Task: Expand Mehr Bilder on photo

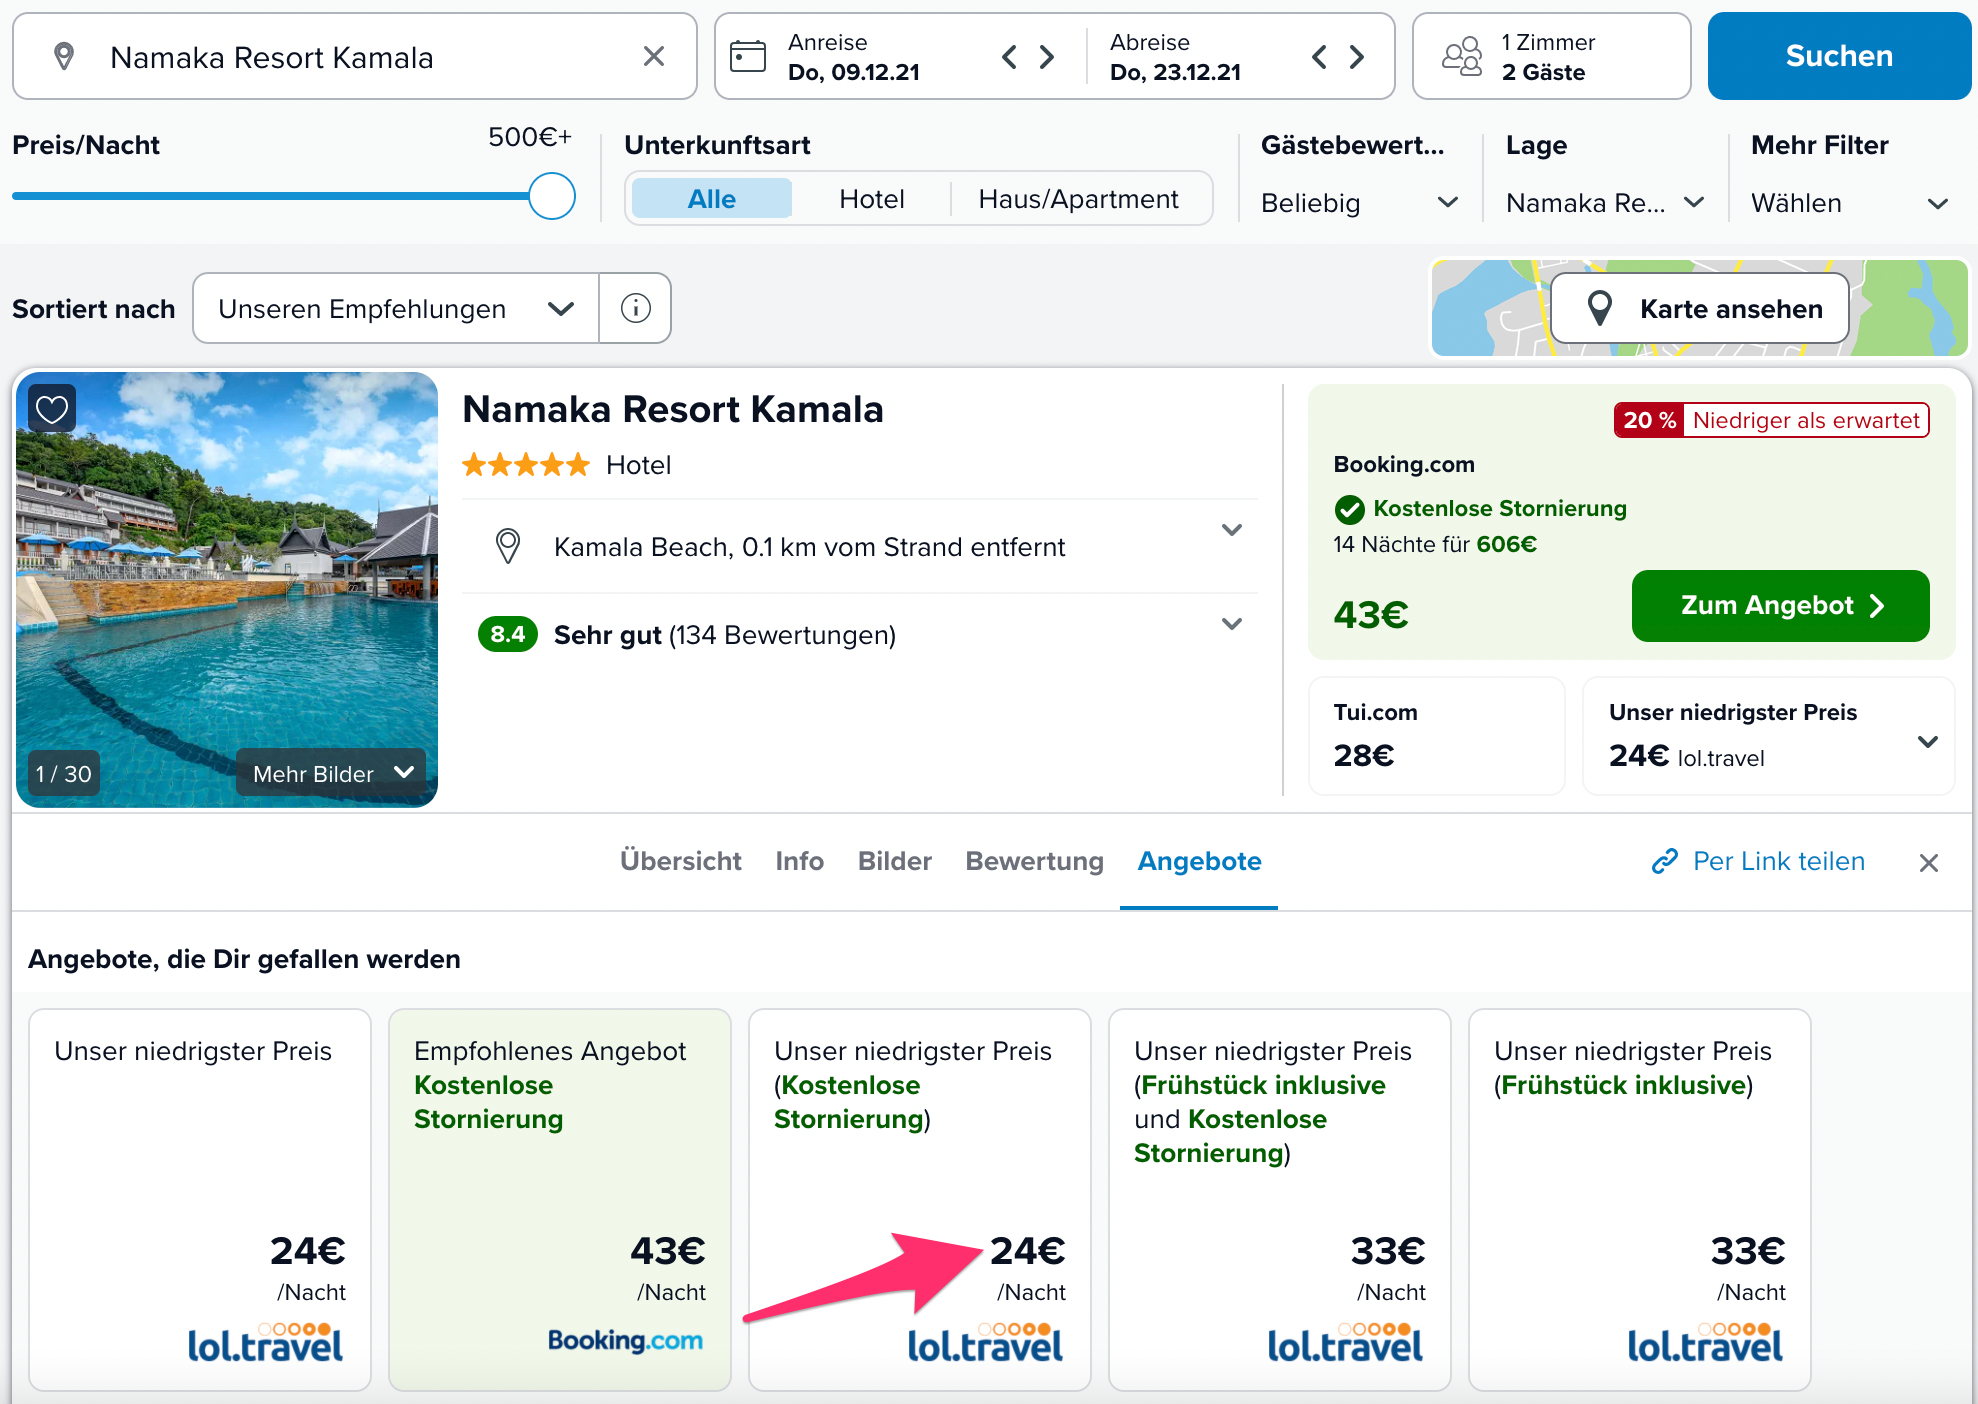Action: click(x=331, y=773)
